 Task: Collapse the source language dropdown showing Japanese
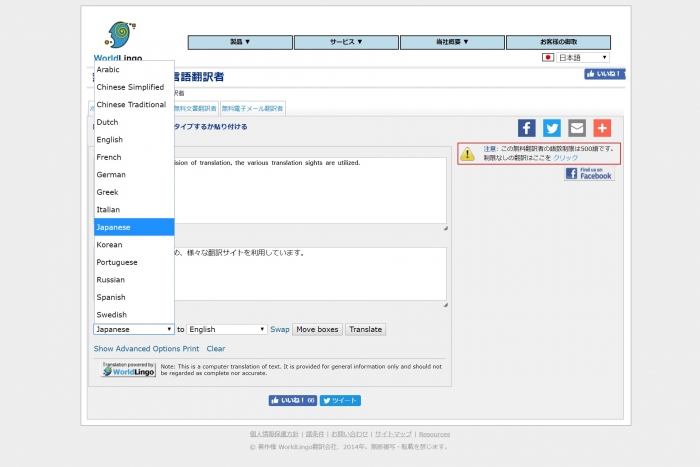tap(134, 329)
